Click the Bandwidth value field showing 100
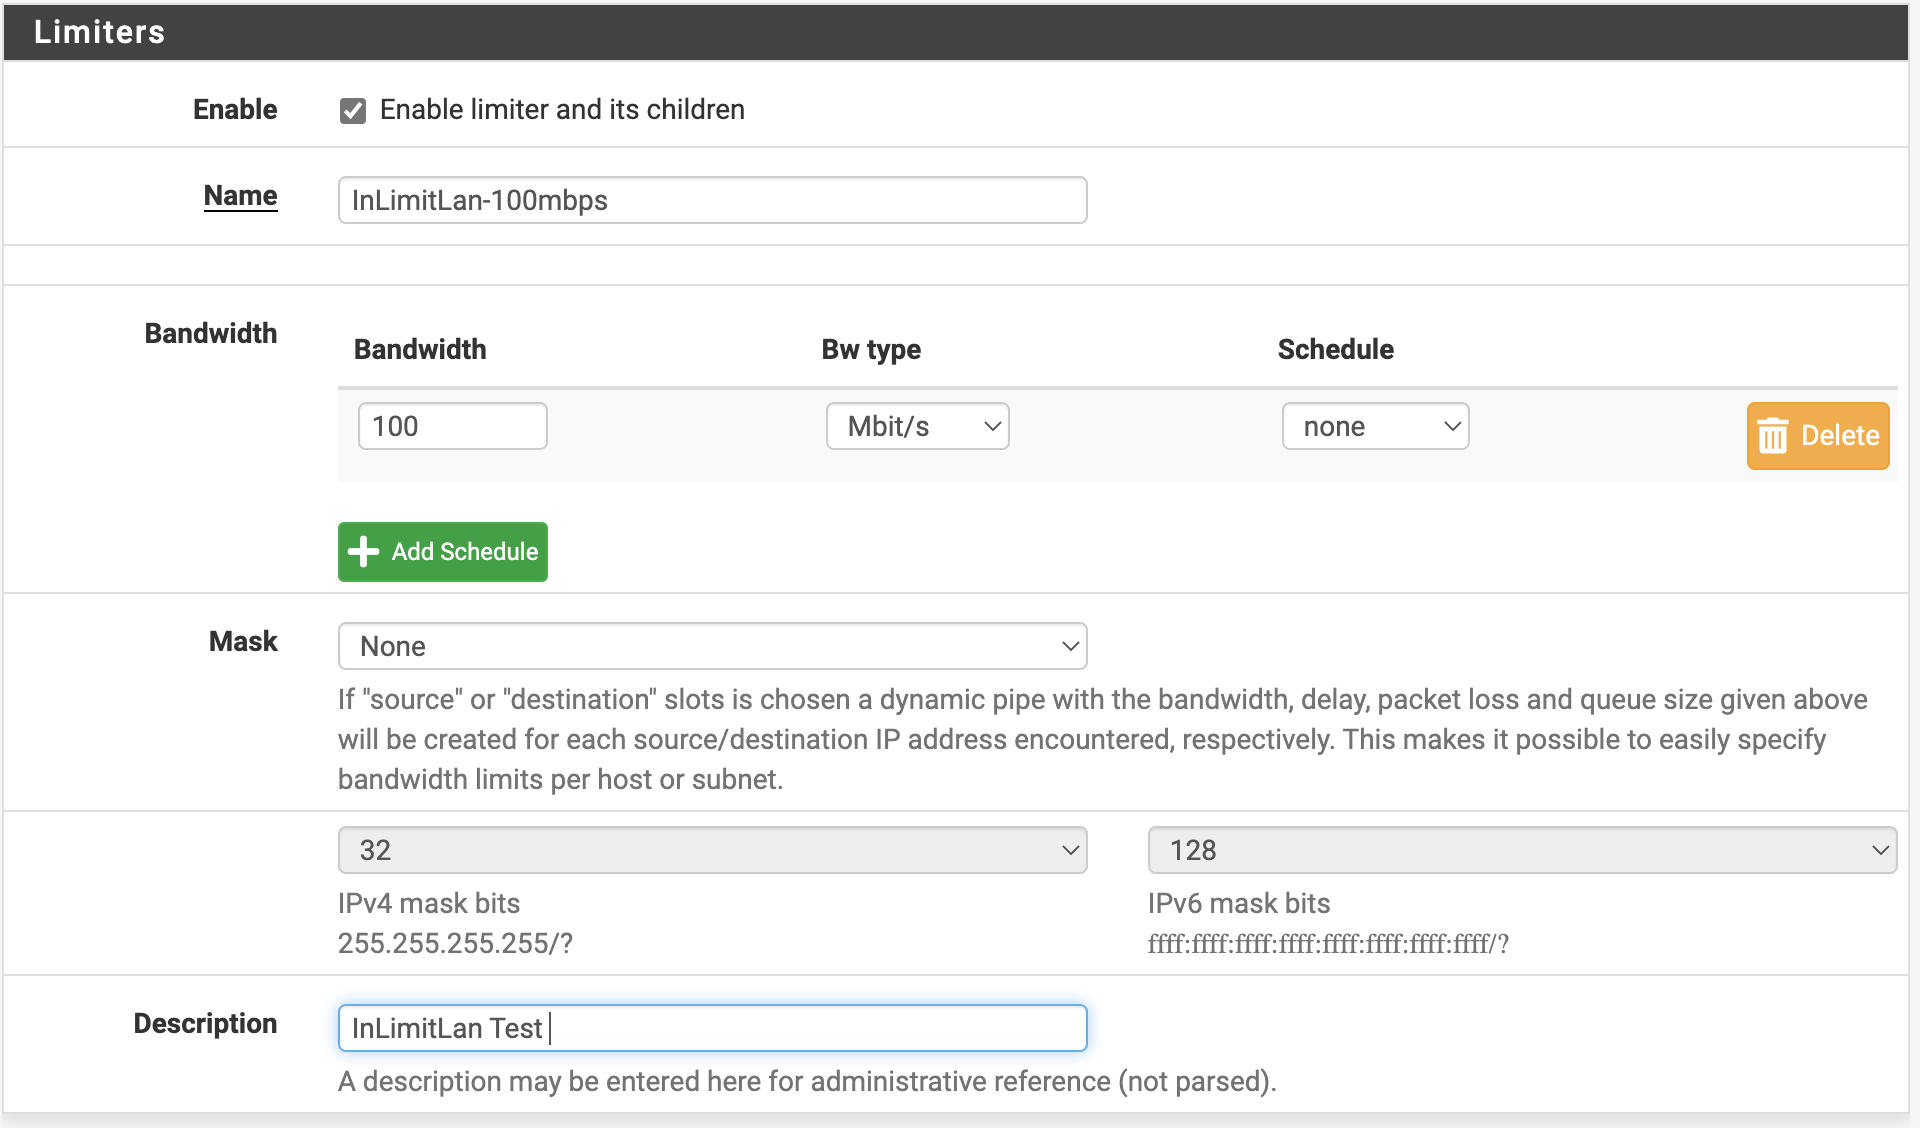 (452, 426)
